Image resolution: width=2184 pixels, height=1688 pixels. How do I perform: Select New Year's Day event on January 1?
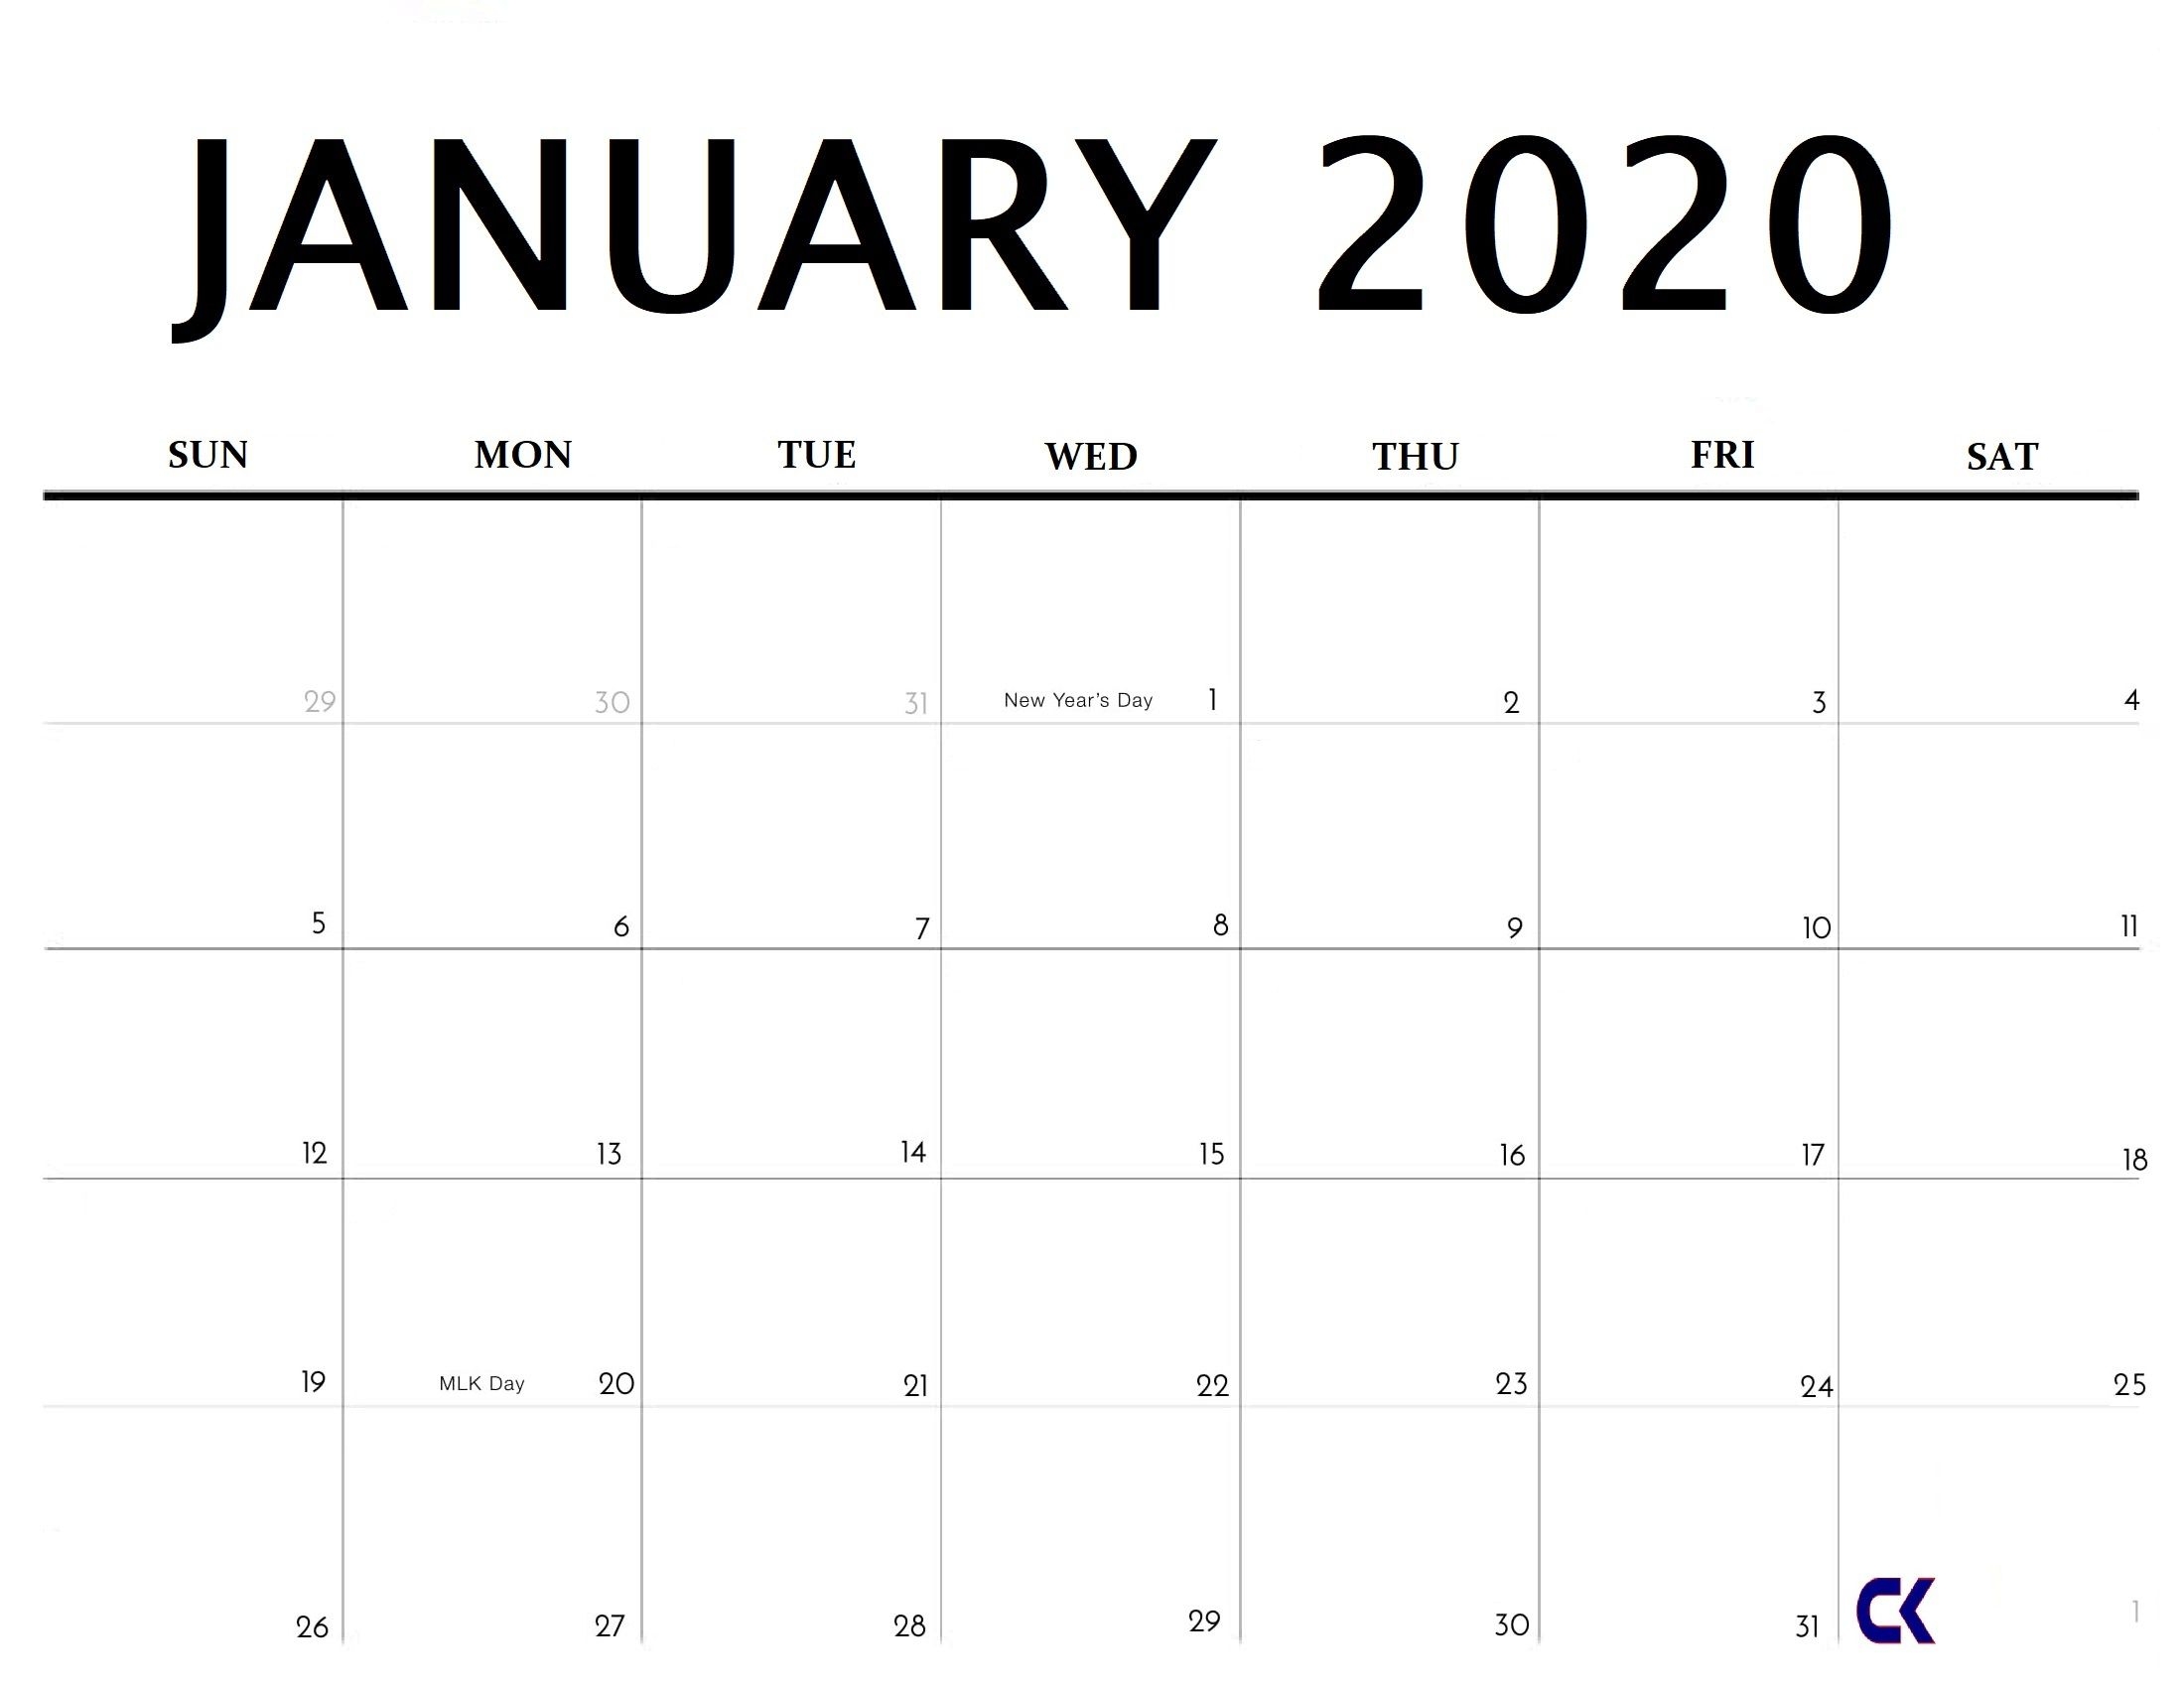tap(1072, 697)
